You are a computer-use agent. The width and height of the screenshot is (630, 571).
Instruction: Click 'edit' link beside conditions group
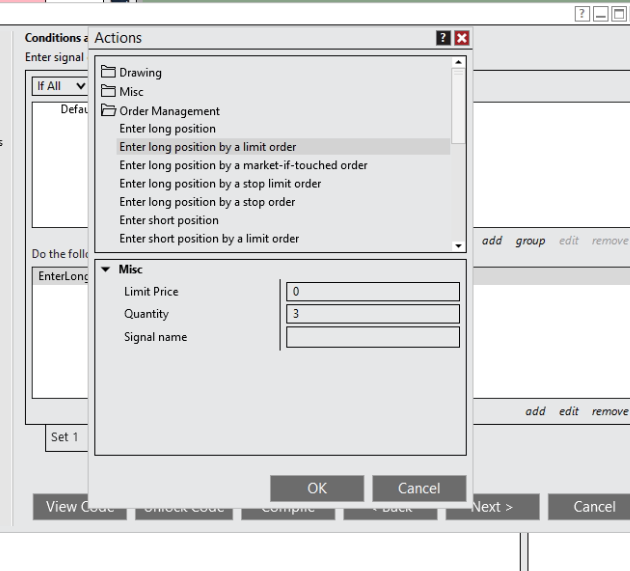coord(569,240)
